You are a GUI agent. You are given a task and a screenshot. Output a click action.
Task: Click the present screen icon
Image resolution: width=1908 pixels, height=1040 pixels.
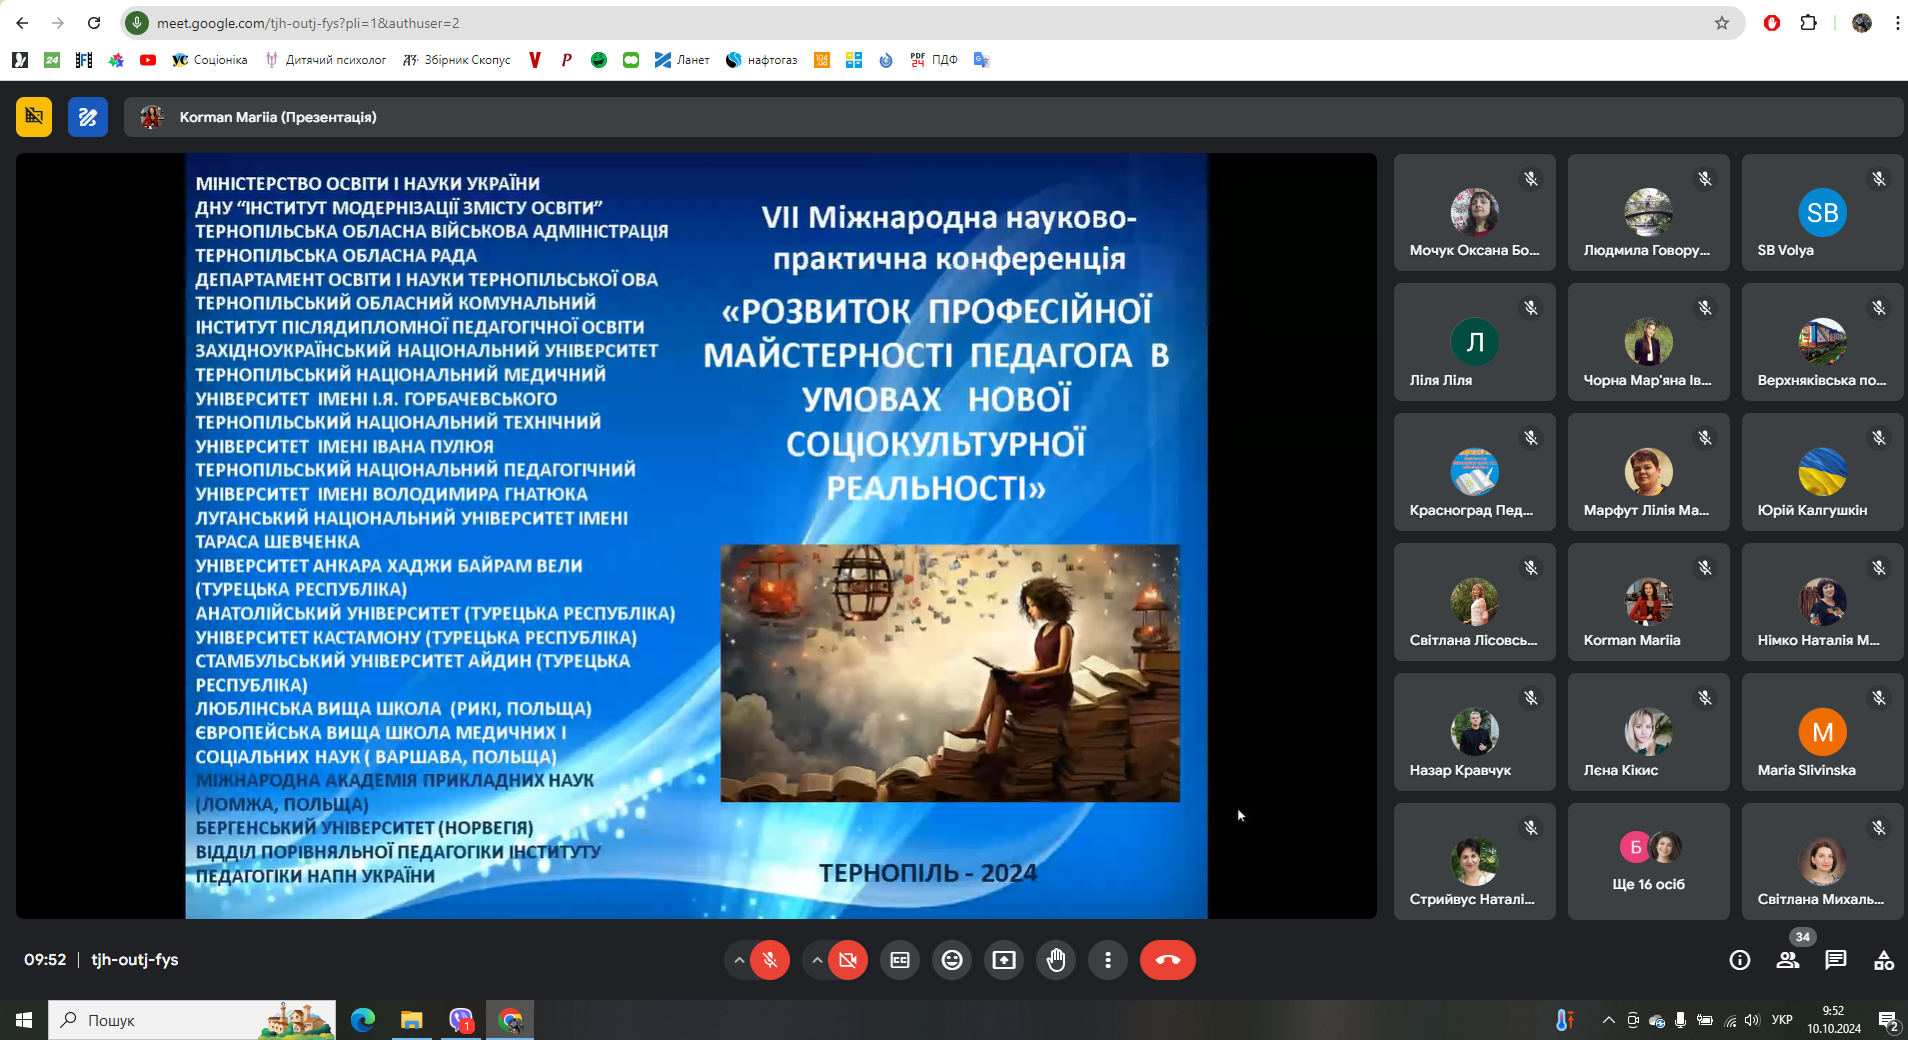[x=1004, y=960]
